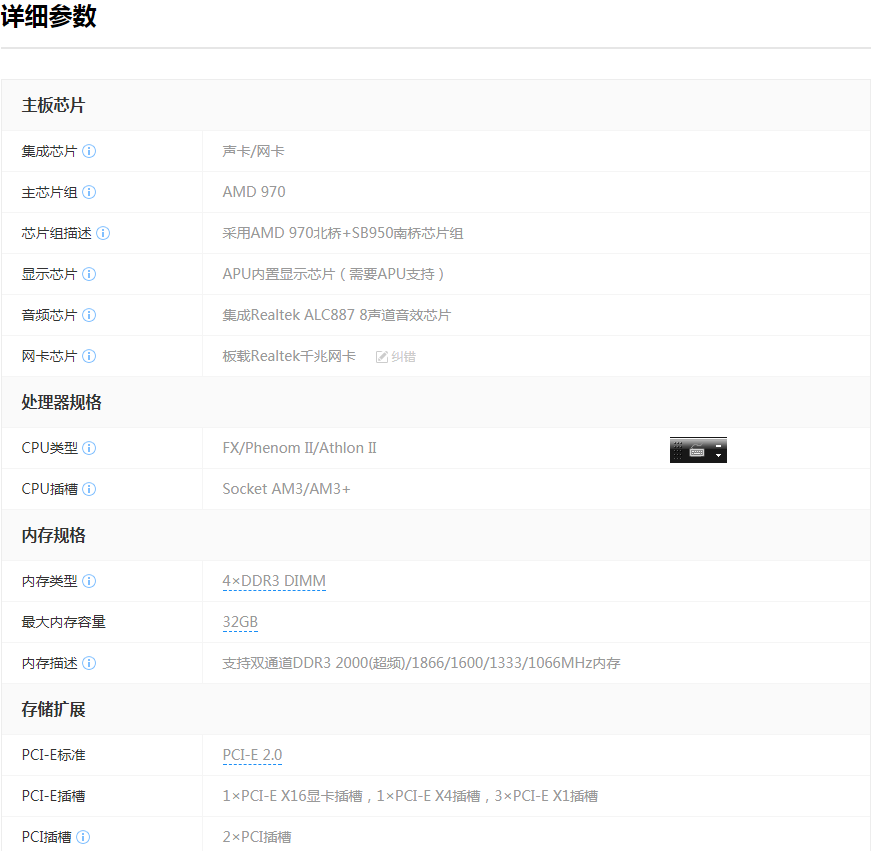Click the keyboard icon on the language bar
871x851 pixels.
[697, 450]
